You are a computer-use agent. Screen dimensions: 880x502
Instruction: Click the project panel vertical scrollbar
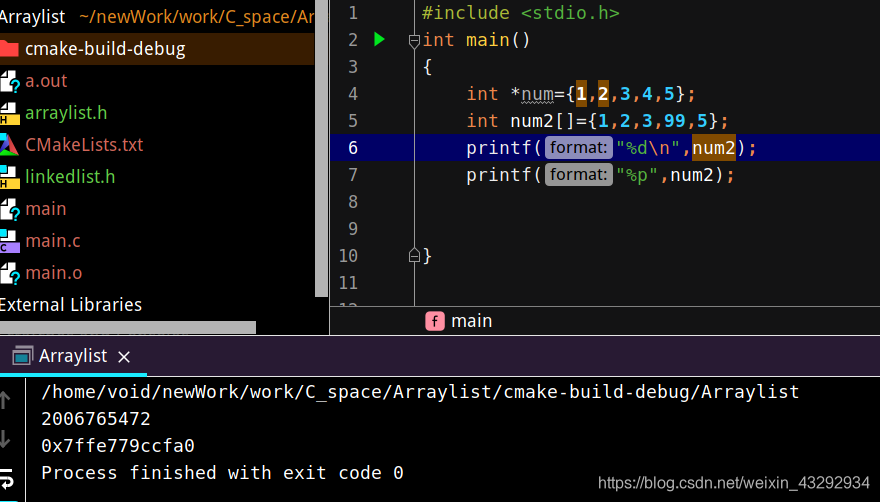coord(322,148)
